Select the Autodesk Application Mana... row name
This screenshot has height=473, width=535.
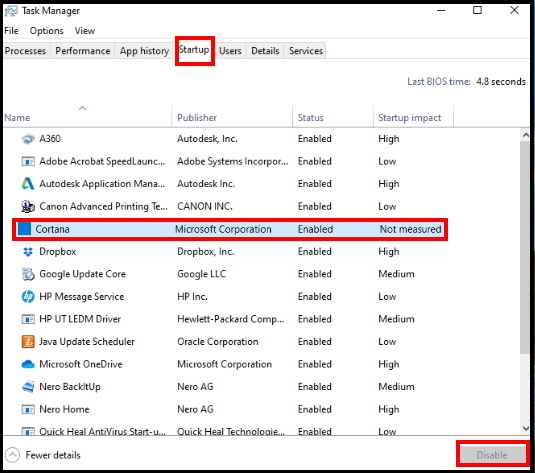pyautogui.click(x=102, y=184)
